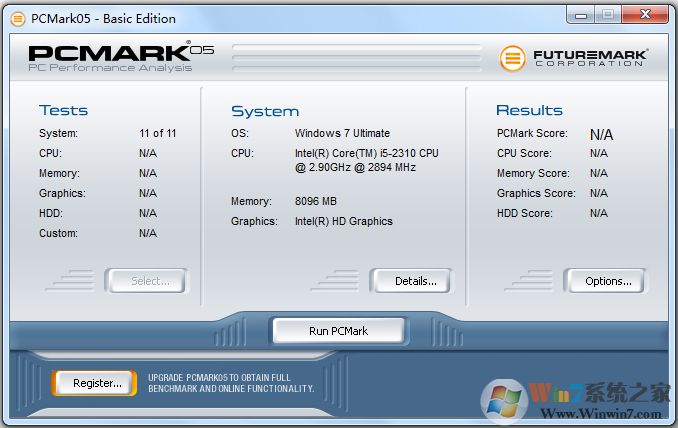Click the greyed-out Select button
678x428 pixels.
point(150,281)
